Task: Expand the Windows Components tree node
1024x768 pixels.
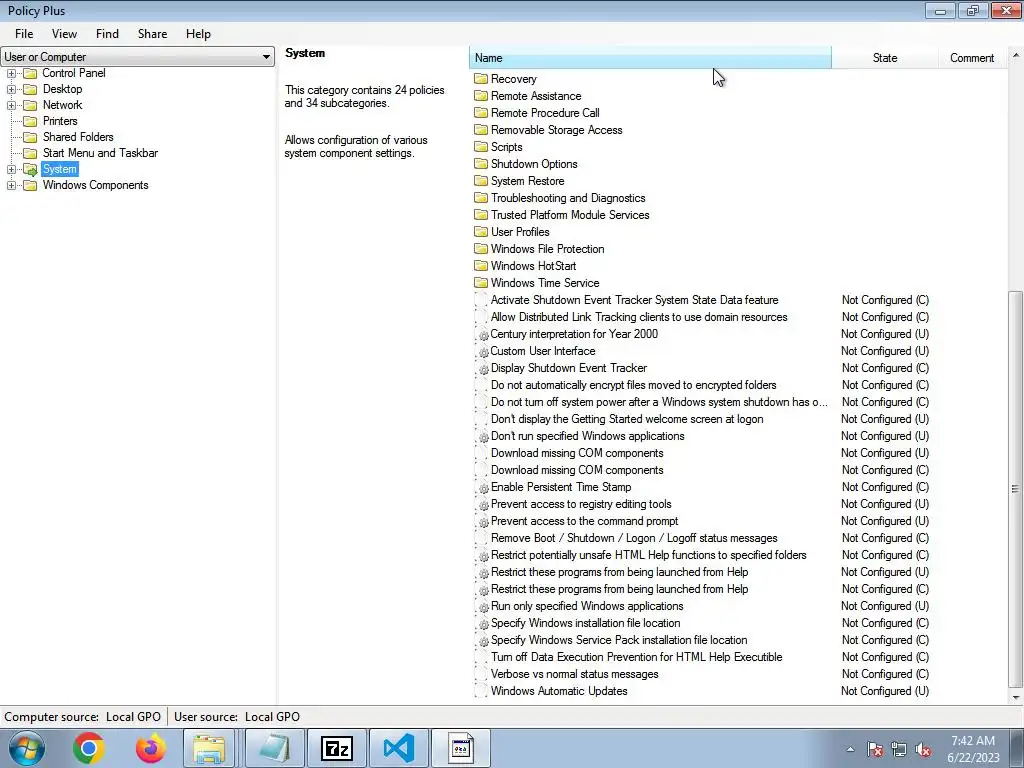Action: click(x=11, y=185)
